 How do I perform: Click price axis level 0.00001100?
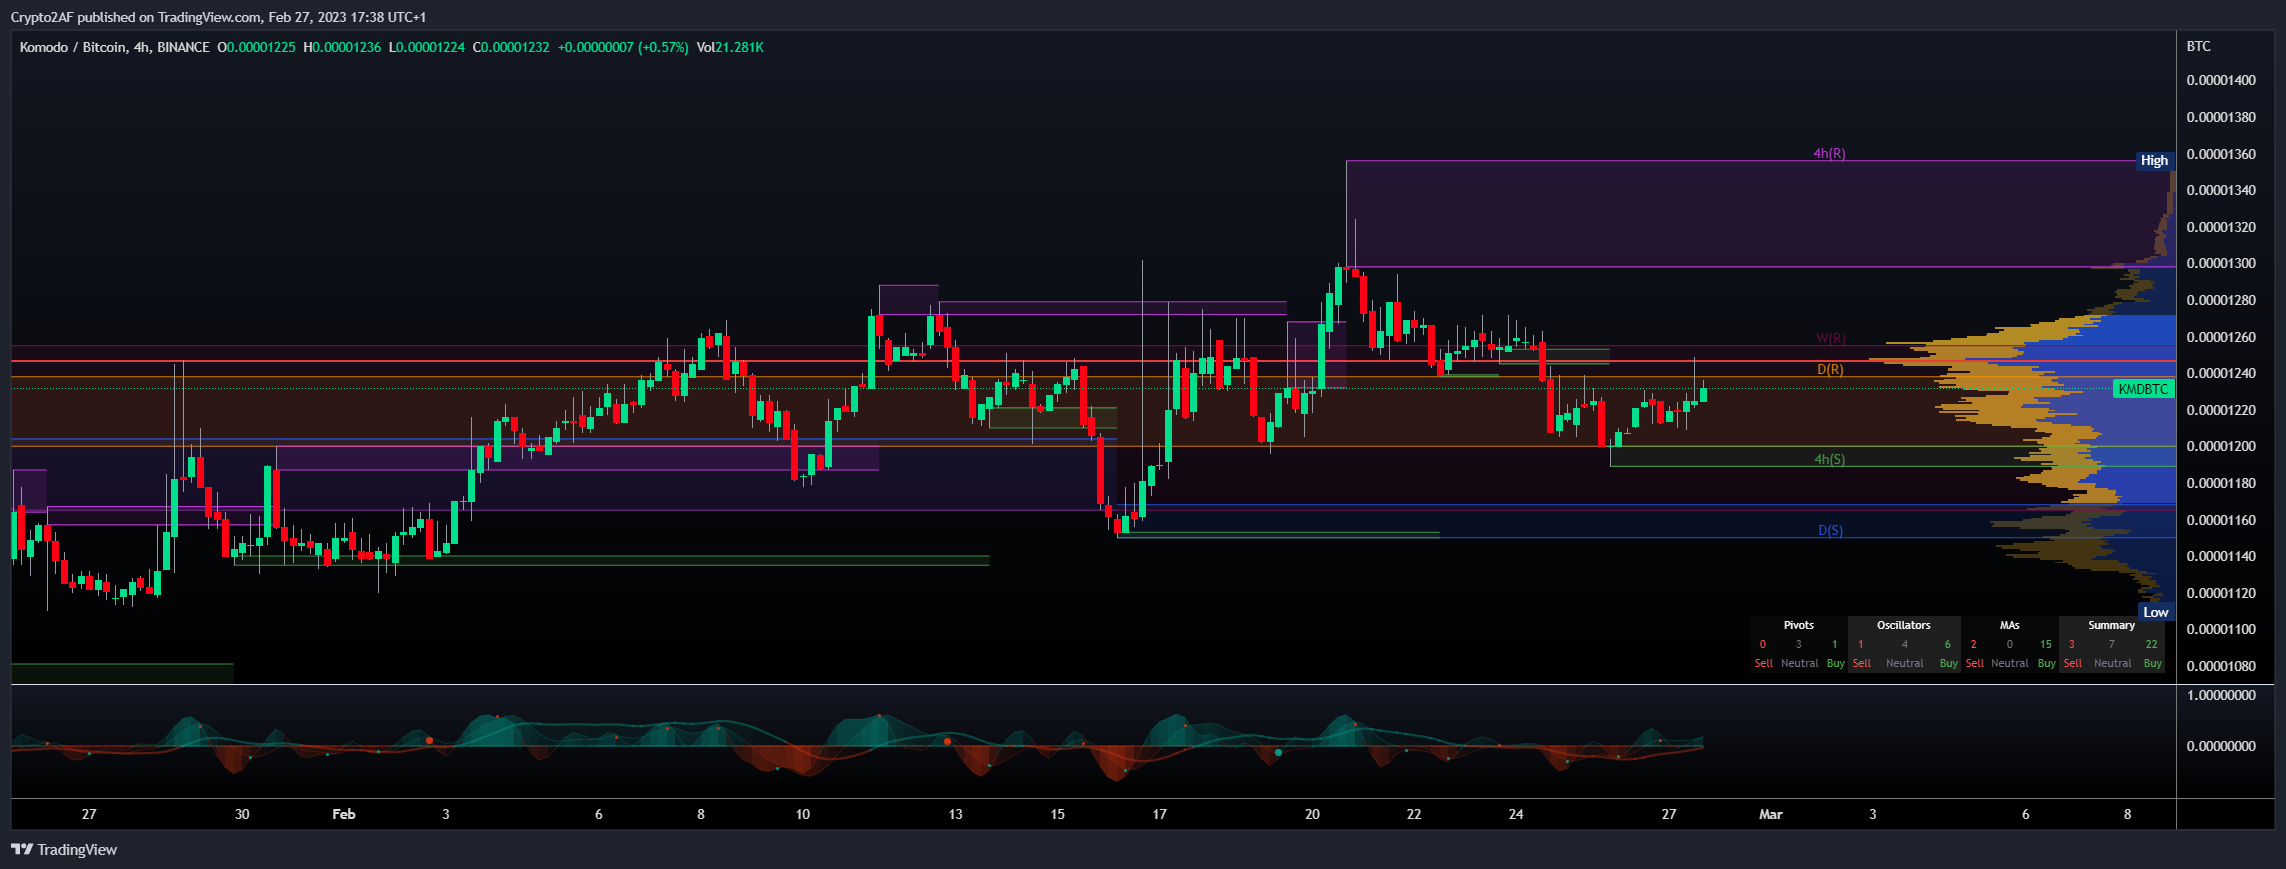[2221, 629]
